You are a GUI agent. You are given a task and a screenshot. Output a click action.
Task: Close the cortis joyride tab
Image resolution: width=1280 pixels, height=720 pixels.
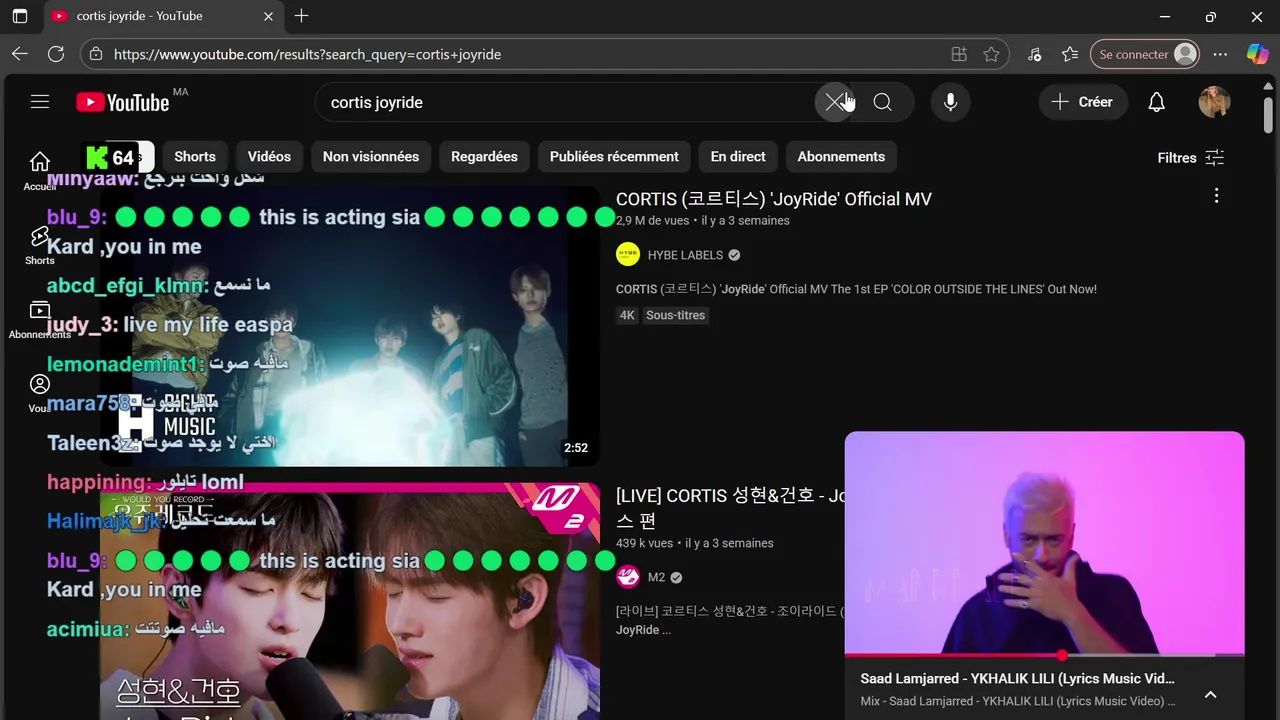(x=268, y=16)
